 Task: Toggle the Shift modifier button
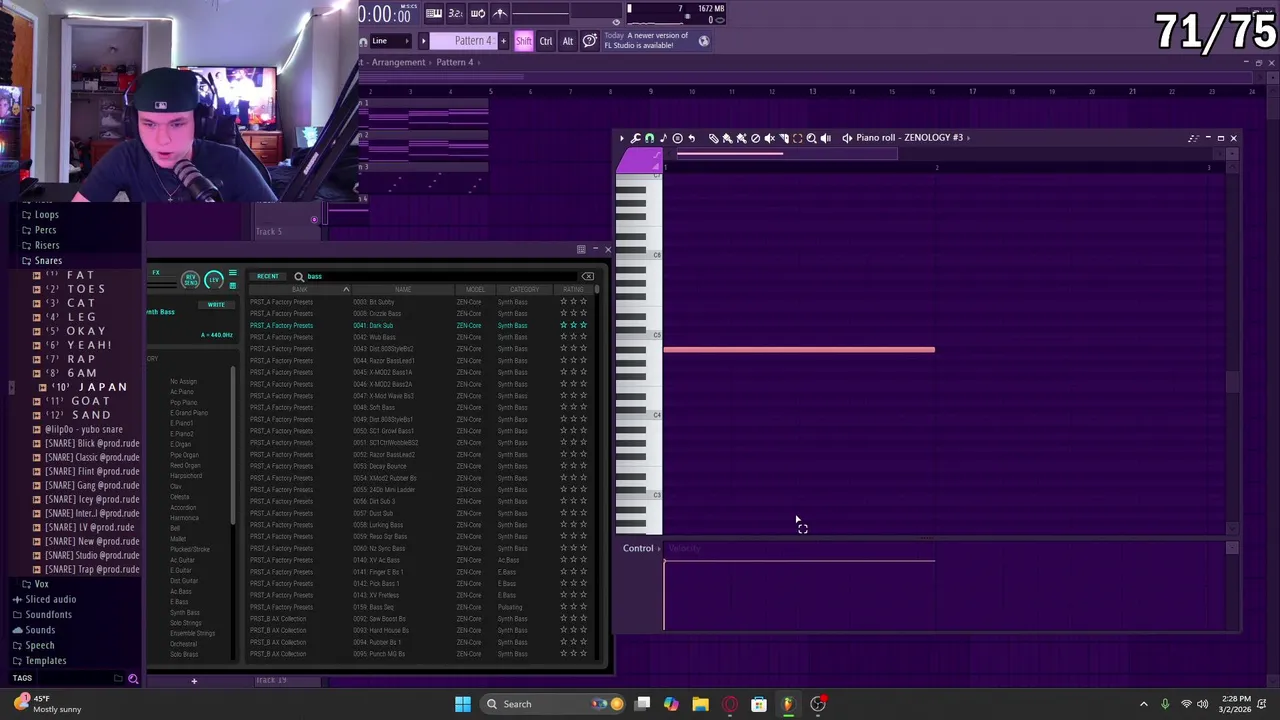(524, 41)
